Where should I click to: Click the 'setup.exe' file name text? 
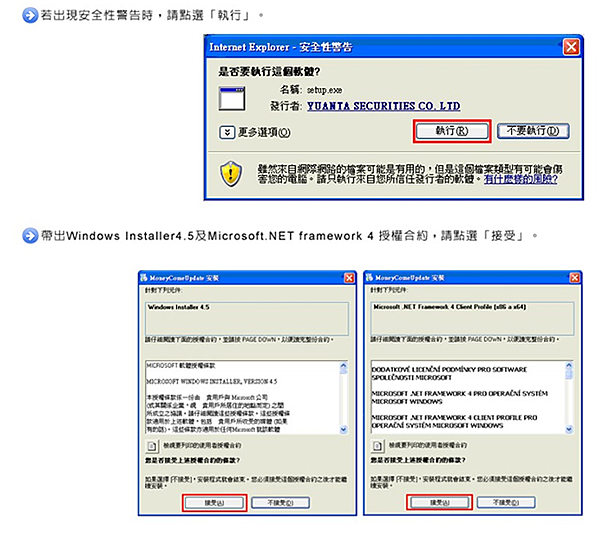pos(324,90)
